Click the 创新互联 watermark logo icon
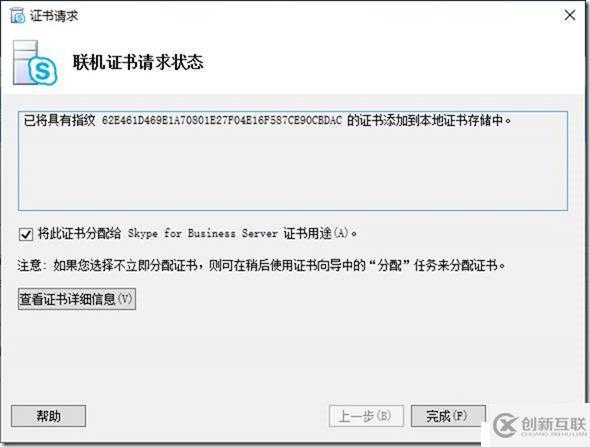The height and width of the screenshot is (447, 590). pos(506,425)
